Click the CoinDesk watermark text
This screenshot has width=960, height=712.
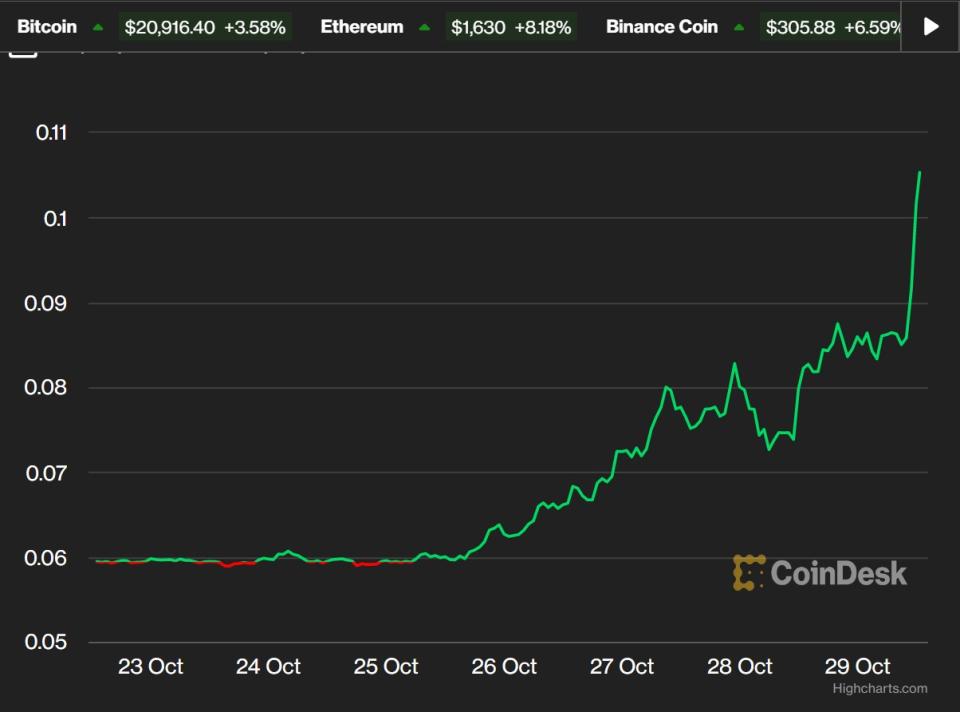(838, 573)
